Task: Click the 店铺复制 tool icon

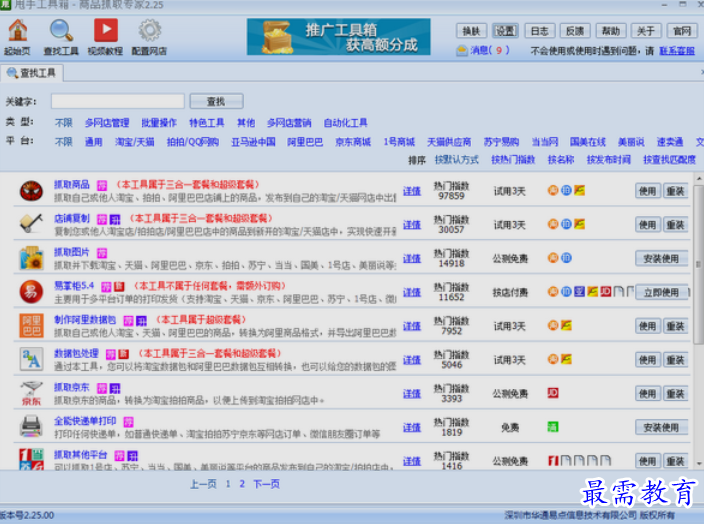Action: 31,224
